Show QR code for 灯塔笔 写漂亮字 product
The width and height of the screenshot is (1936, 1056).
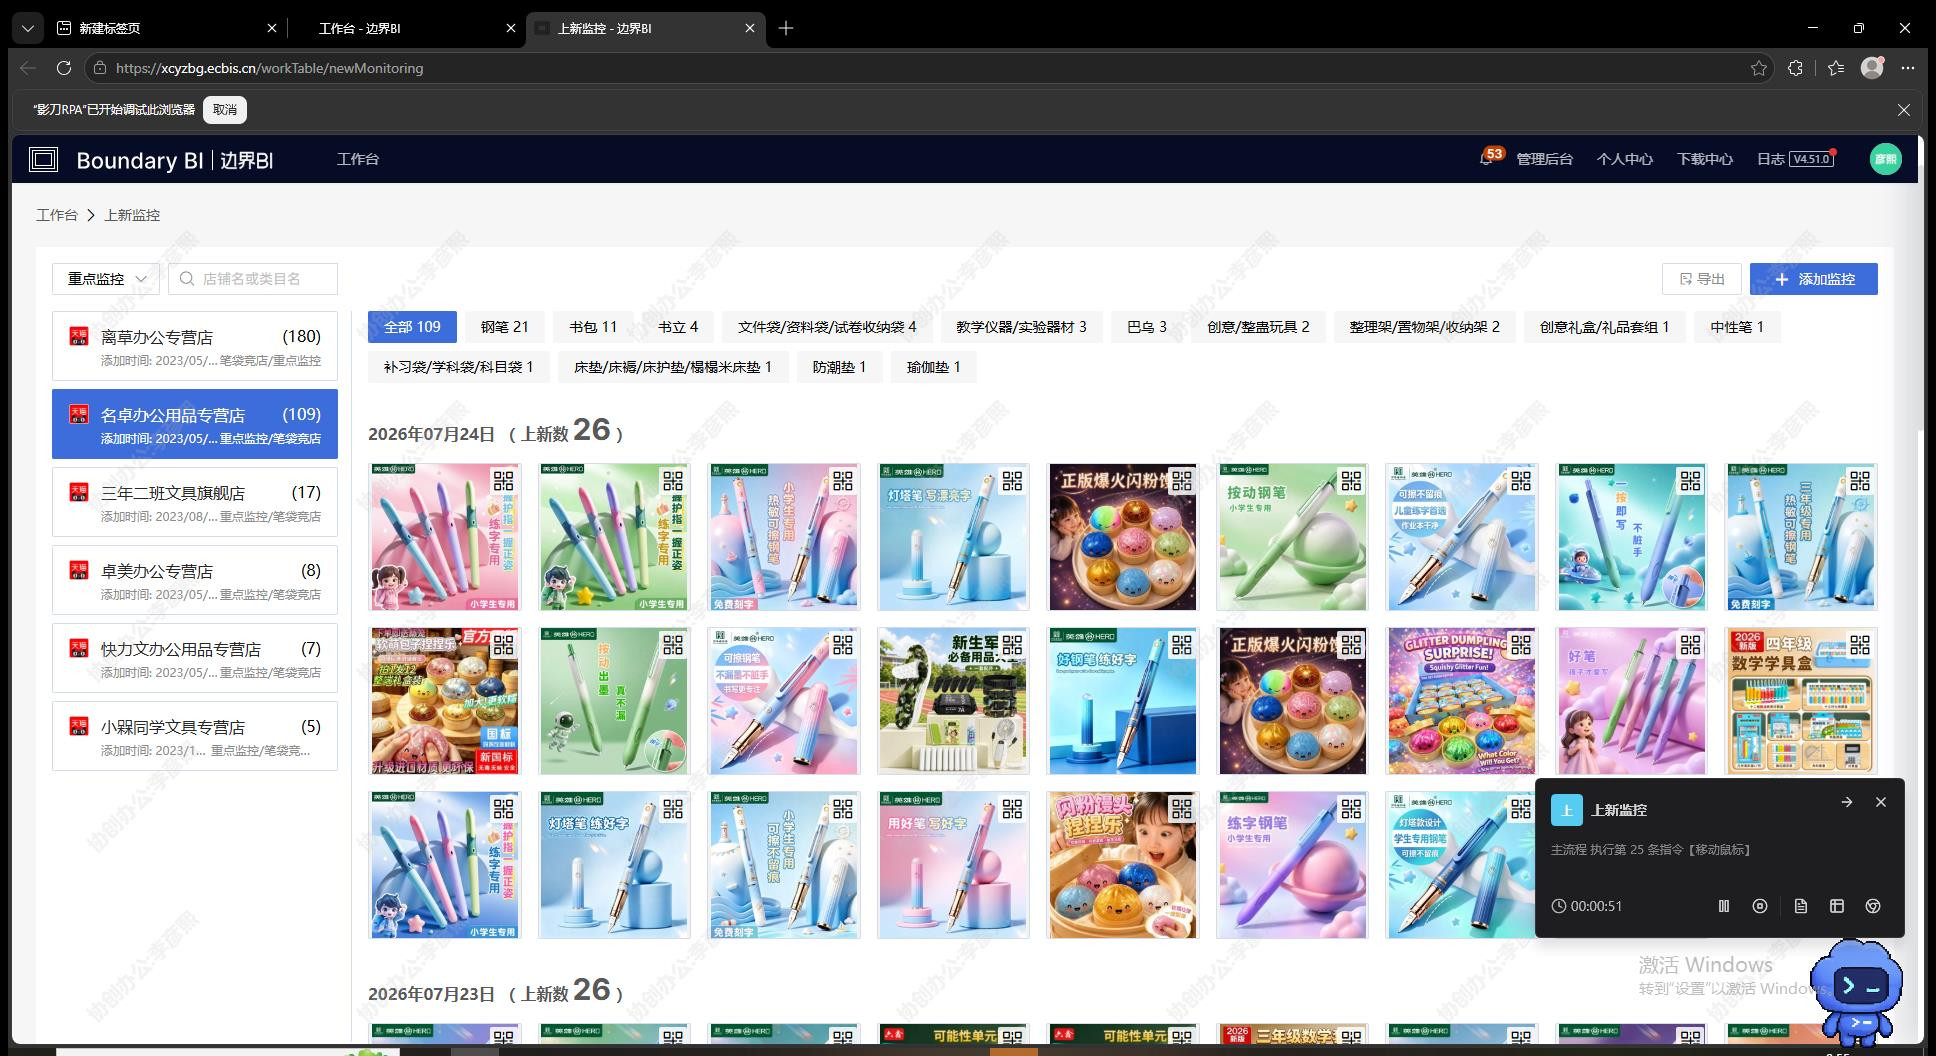(x=1012, y=481)
